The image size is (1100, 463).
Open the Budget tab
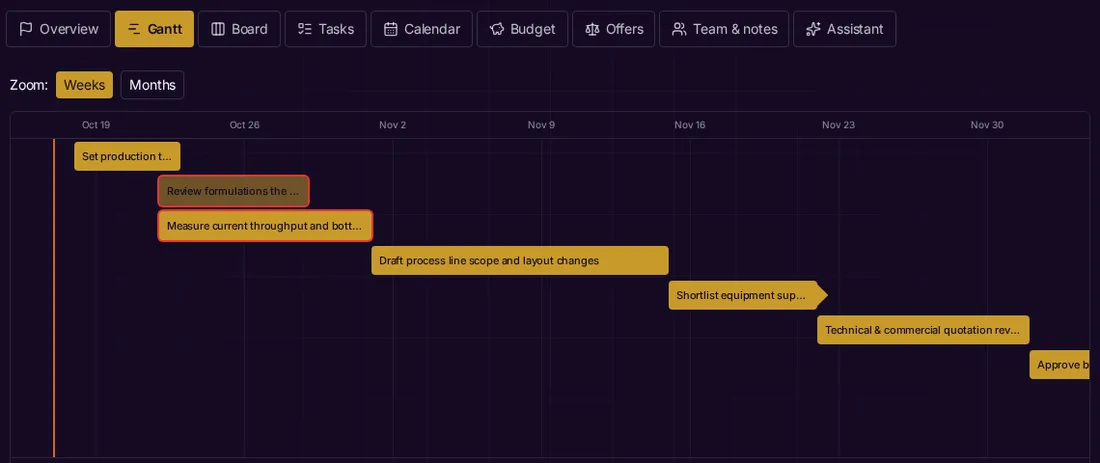pos(522,29)
